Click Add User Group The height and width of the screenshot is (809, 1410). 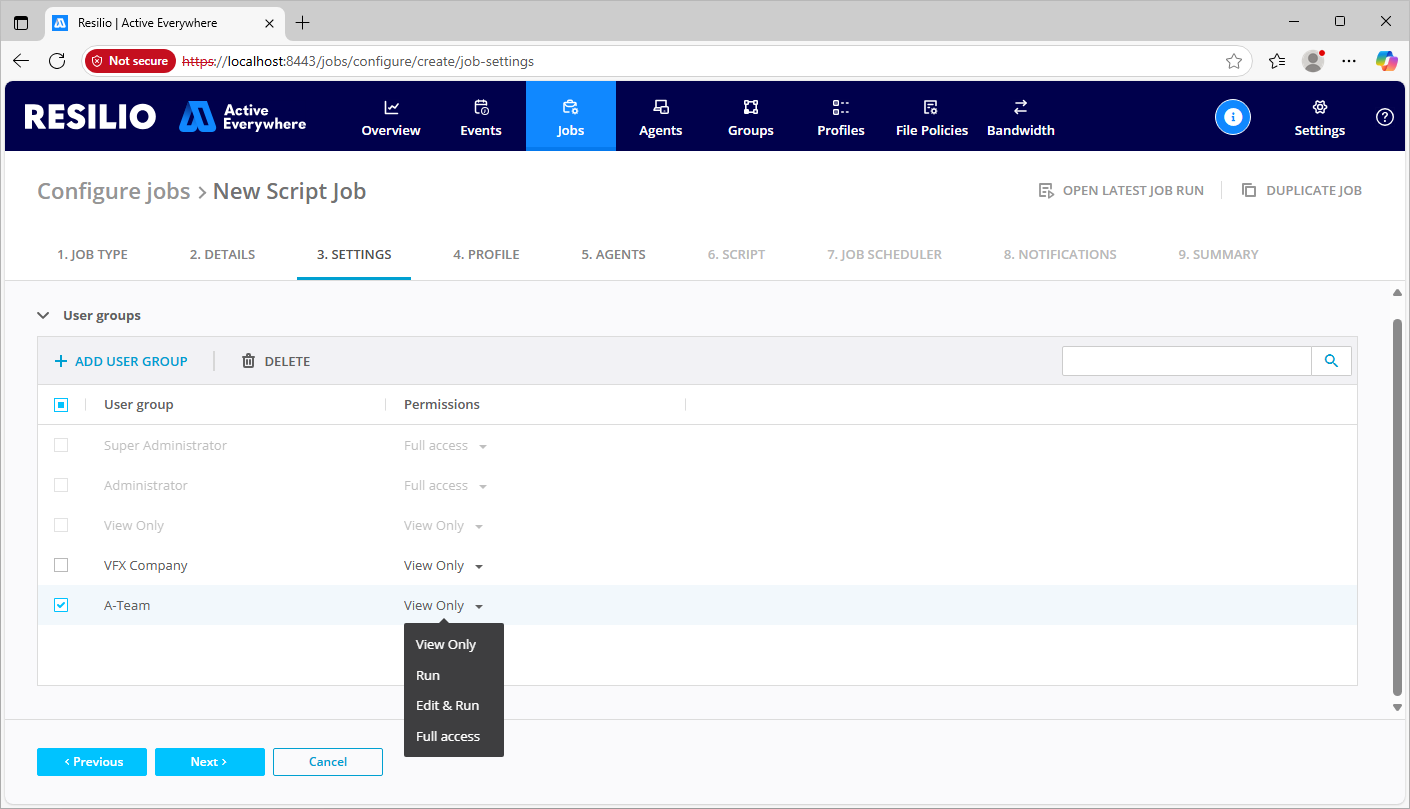[x=121, y=361]
